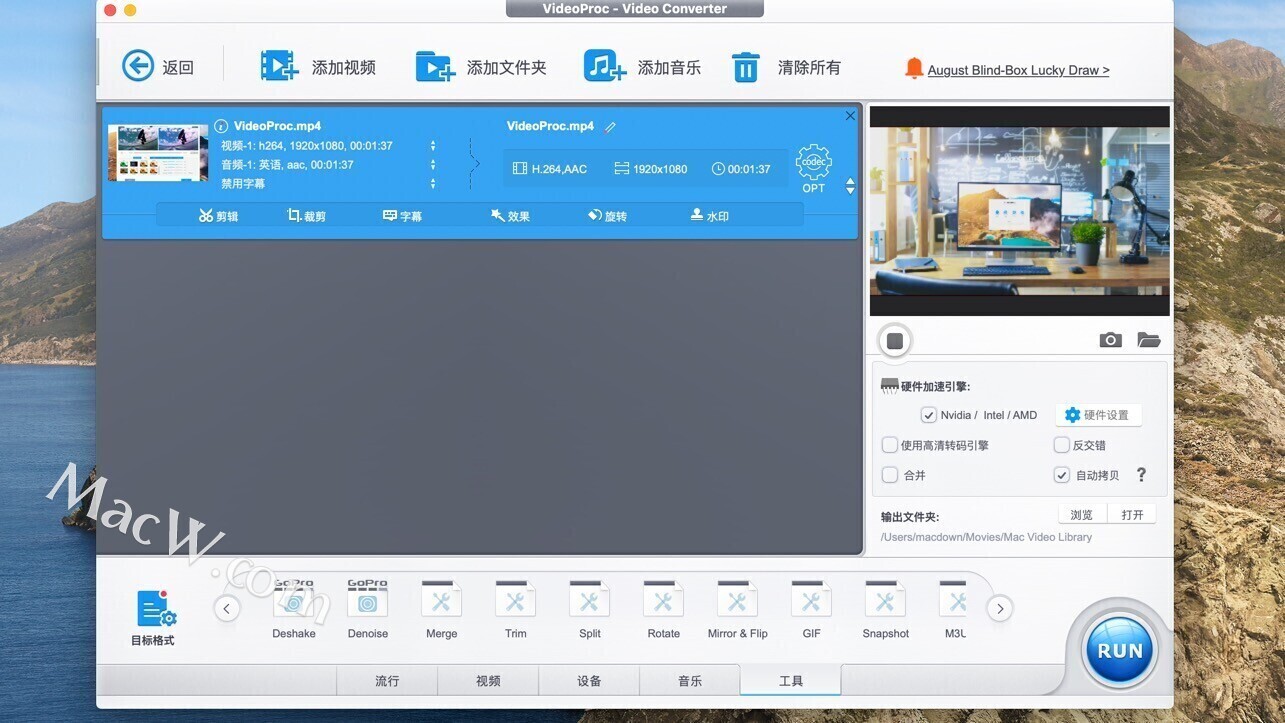Click the 浏览 browse button
Screen dimensions: 1285x723
[1082, 515]
